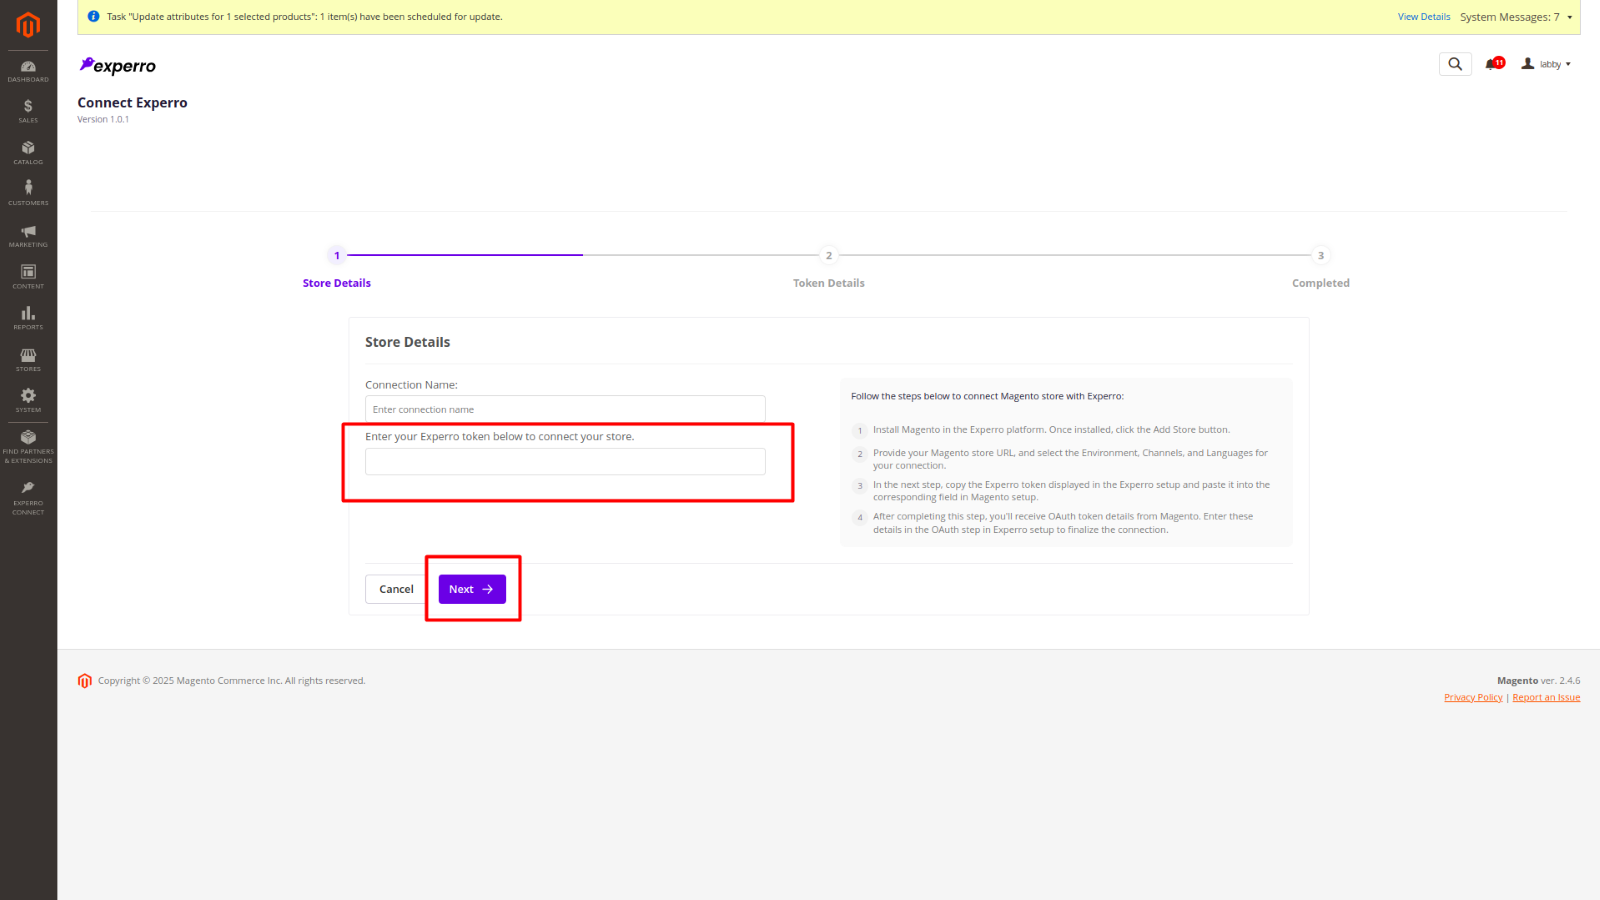The image size is (1600, 900).
Task: Click the search magnifier icon
Action: (x=1455, y=64)
